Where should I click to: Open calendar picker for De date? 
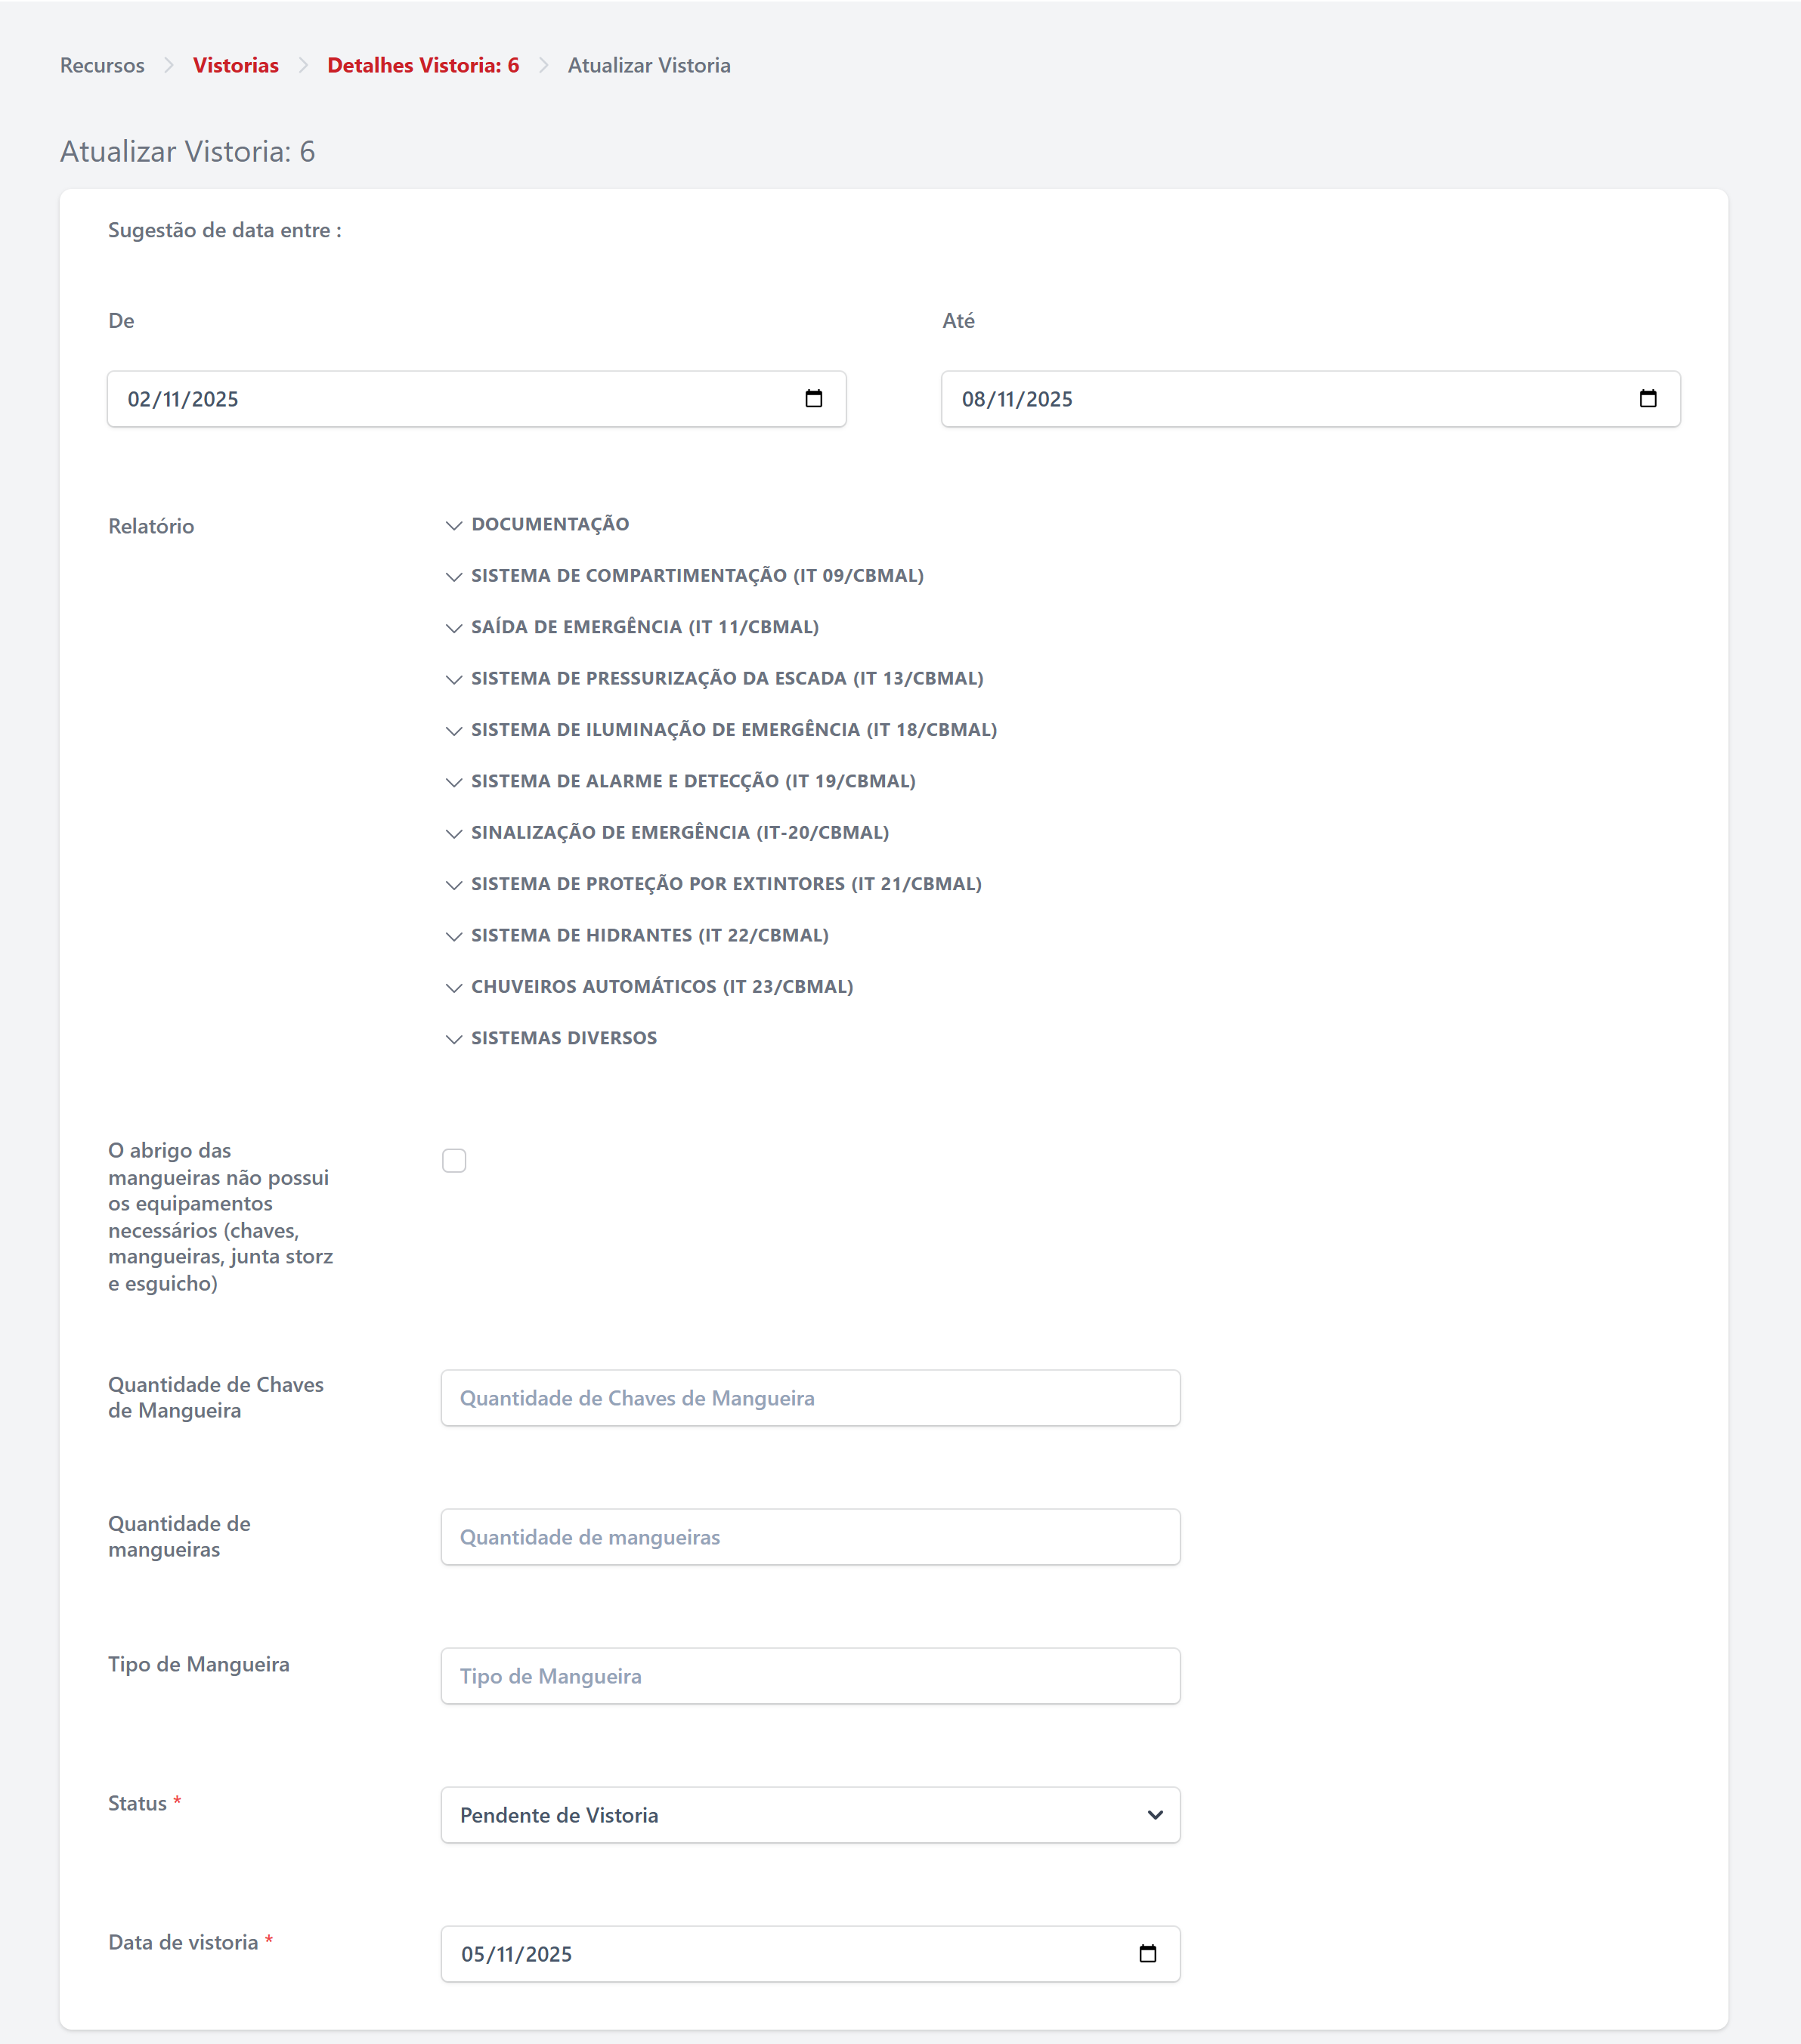pyautogui.click(x=813, y=399)
